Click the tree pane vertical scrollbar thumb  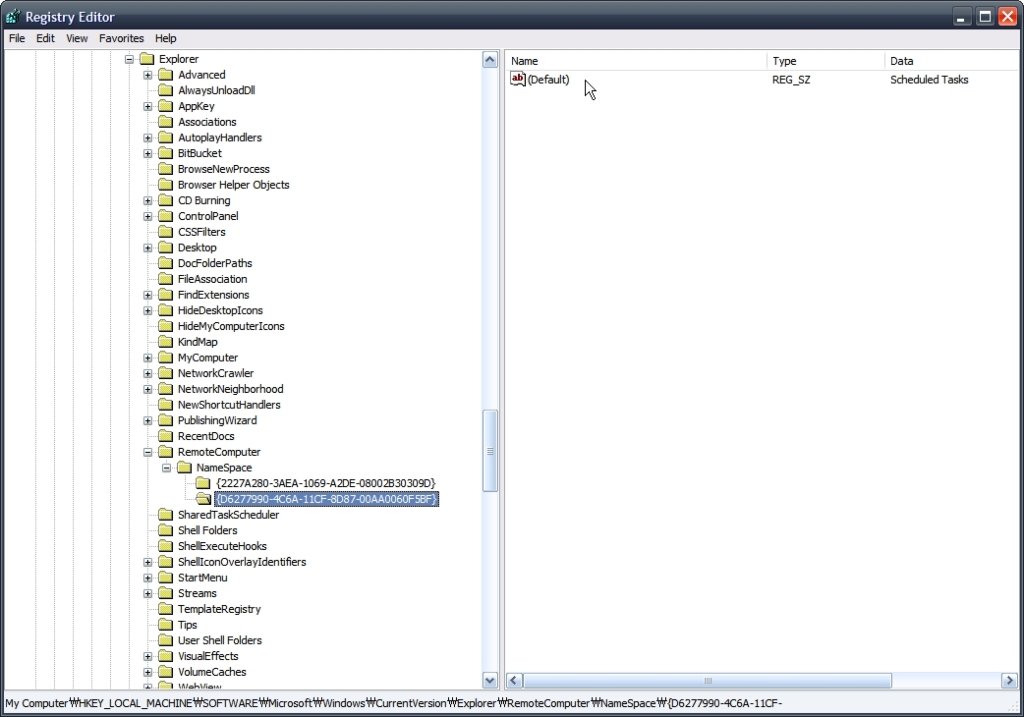pyautogui.click(x=490, y=451)
